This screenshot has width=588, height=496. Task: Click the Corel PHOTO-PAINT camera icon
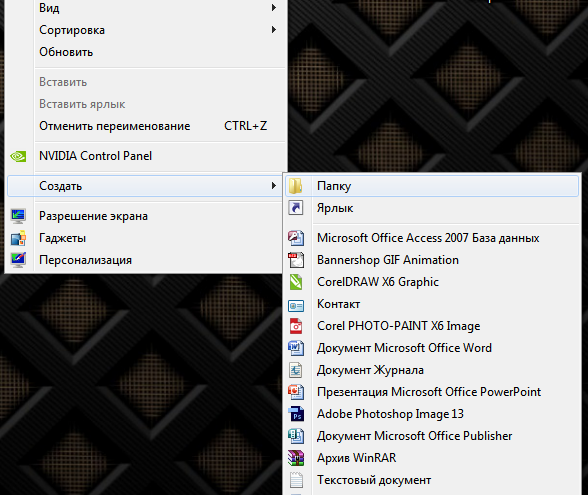click(296, 326)
